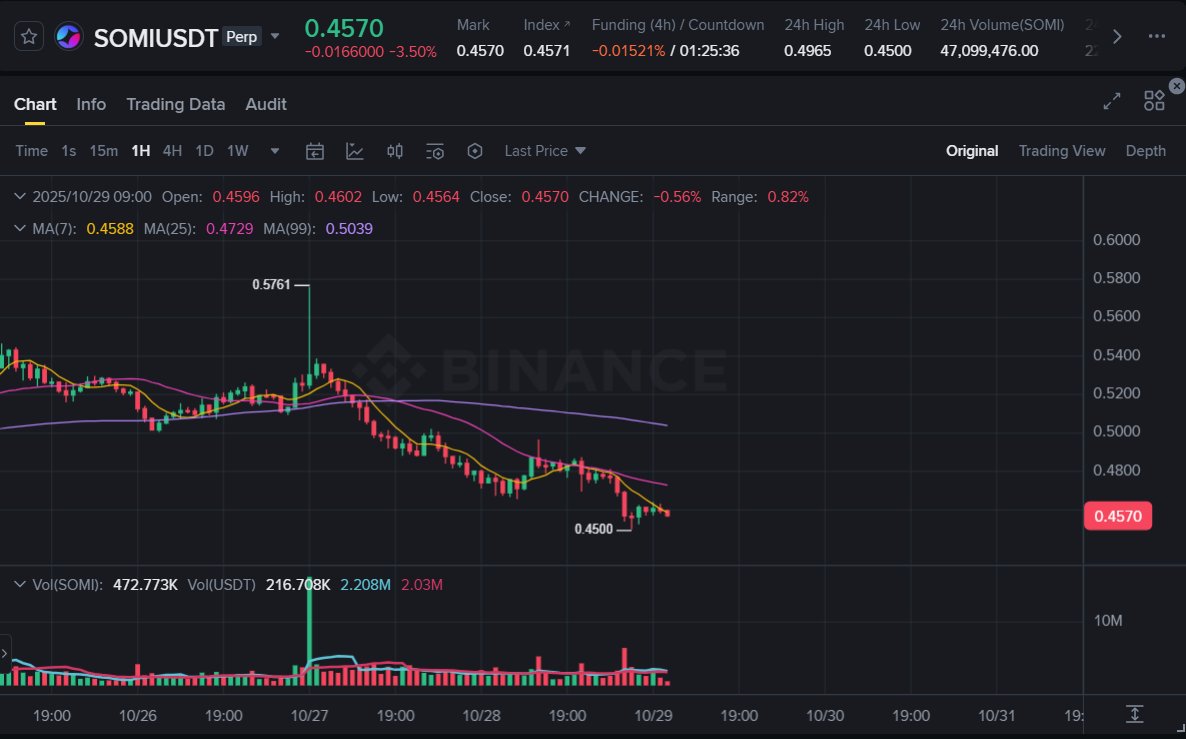Collapse the OHLC data row chevron
The image size is (1186, 739).
tap(20, 197)
